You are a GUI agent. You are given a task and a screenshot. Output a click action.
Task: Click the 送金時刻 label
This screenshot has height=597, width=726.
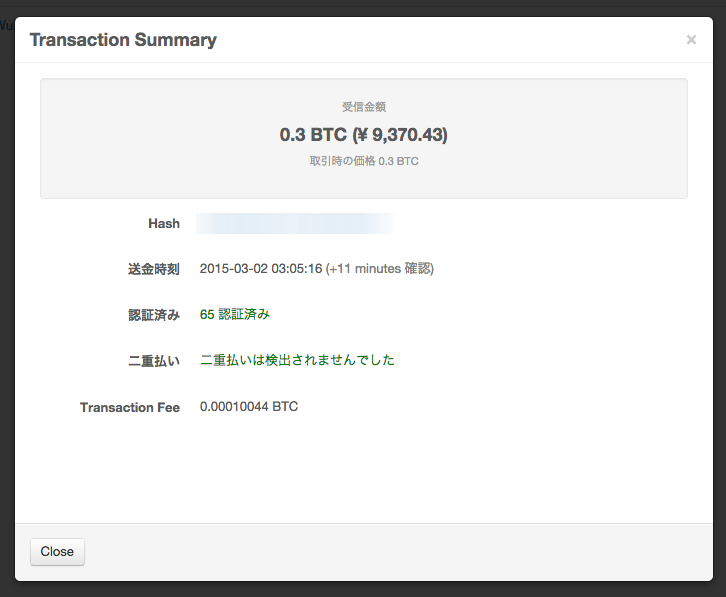coord(154,269)
